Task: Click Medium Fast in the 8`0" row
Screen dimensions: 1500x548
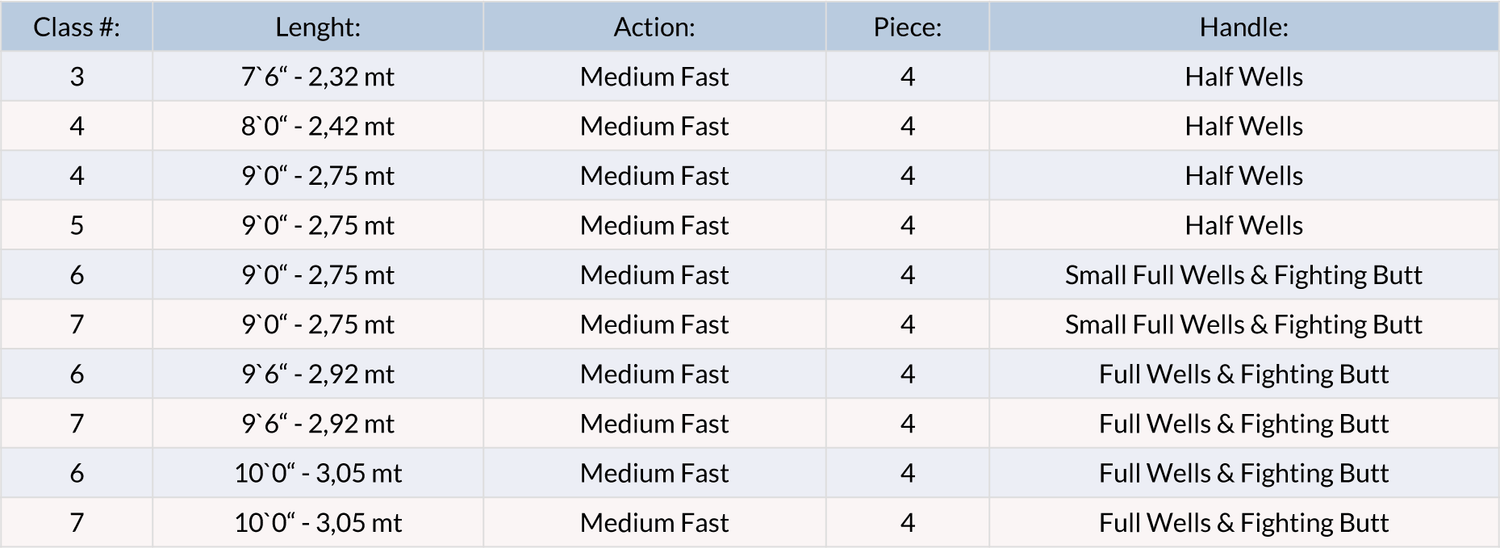Action: pos(654,127)
